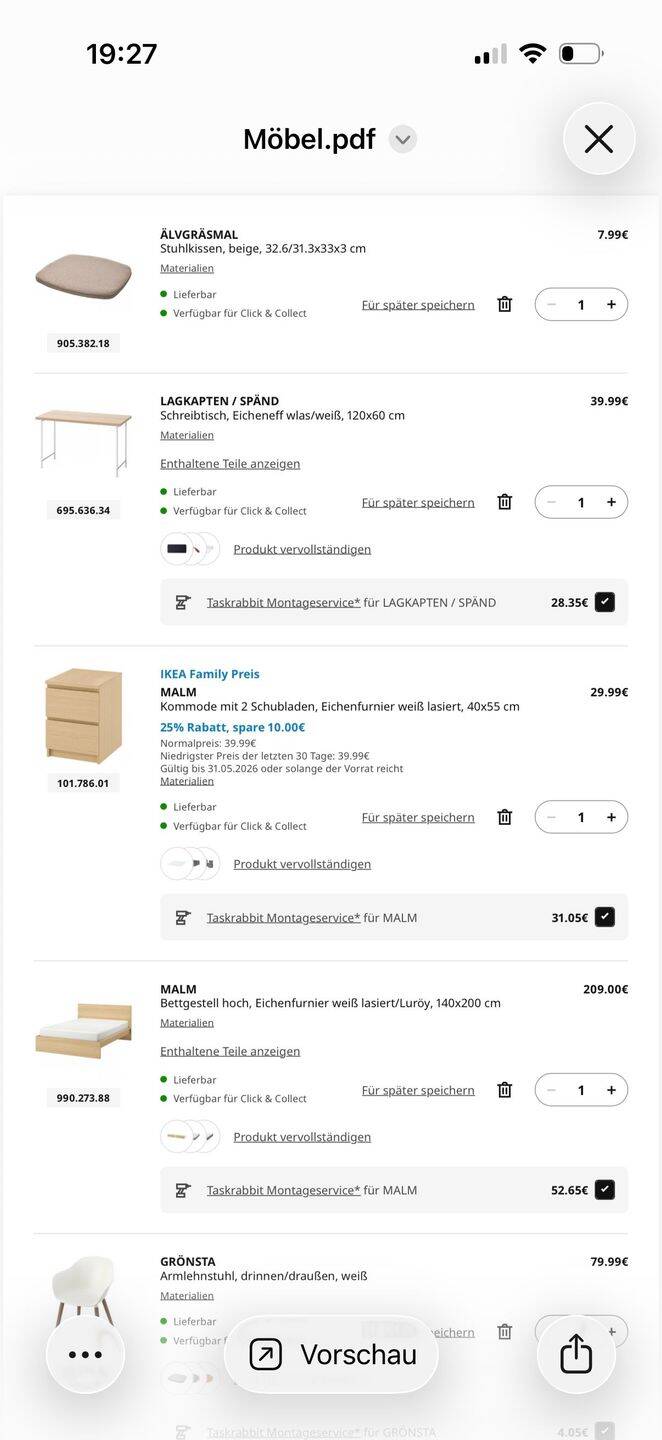
Task: Close the Möbel.pdf preview
Action: pyautogui.click(x=599, y=139)
